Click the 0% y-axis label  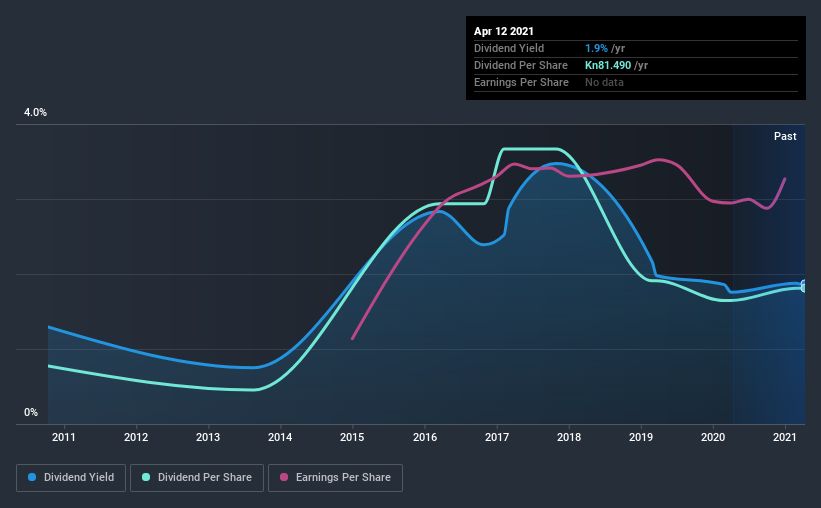tap(31, 413)
